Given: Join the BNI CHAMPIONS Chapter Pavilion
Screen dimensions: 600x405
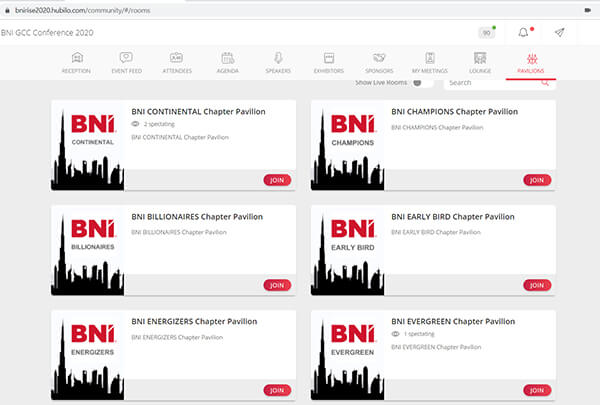Looking at the screenshot, I should pos(537,180).
